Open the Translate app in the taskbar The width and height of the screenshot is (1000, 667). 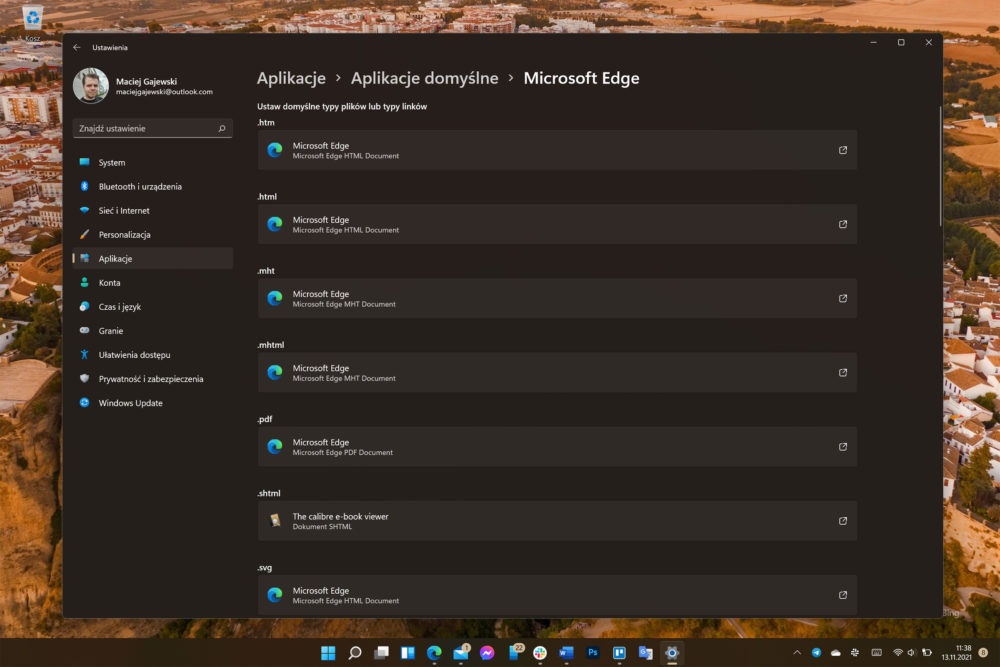(645, 652)
